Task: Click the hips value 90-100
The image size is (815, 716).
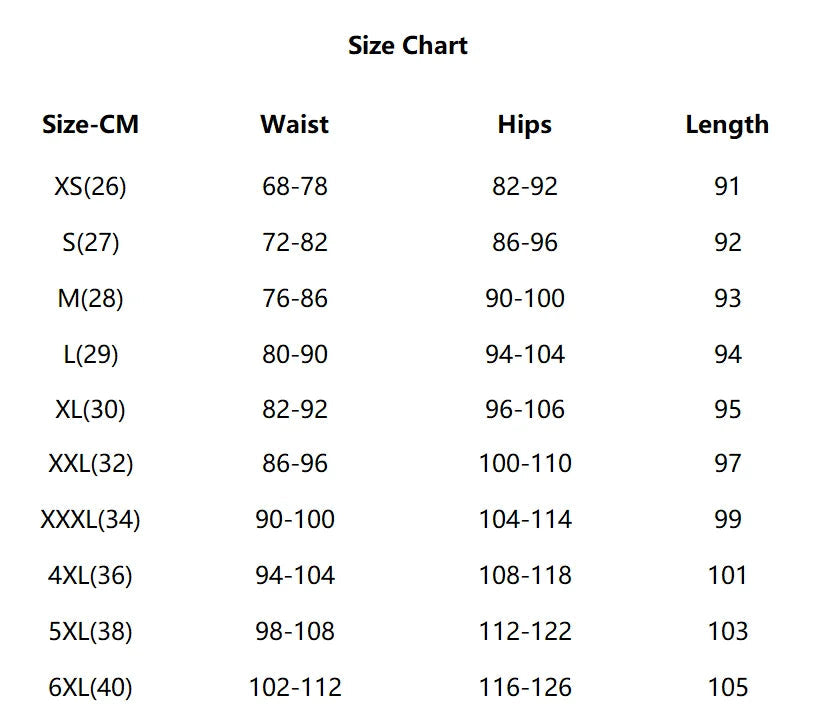Action: click(525, 298)
